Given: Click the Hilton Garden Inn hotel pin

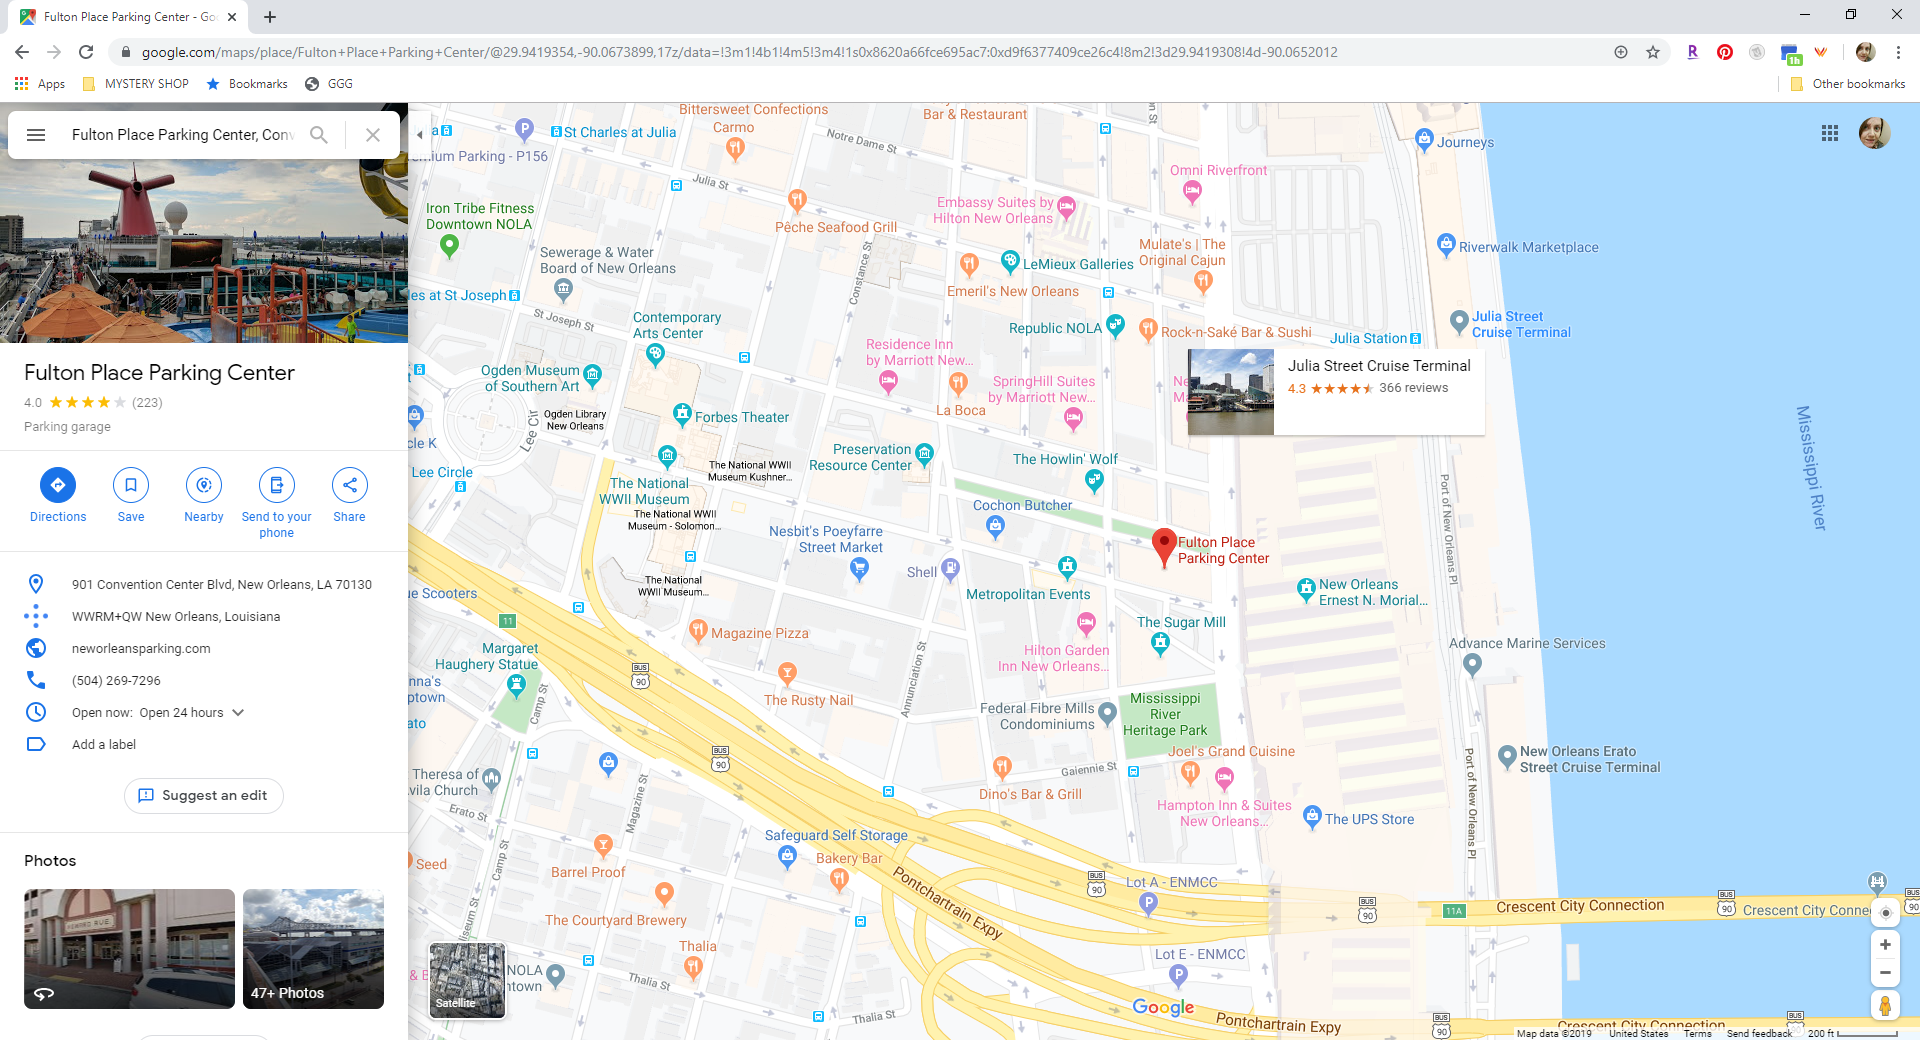Looking at the screenshot, I should pos(1087,625).
